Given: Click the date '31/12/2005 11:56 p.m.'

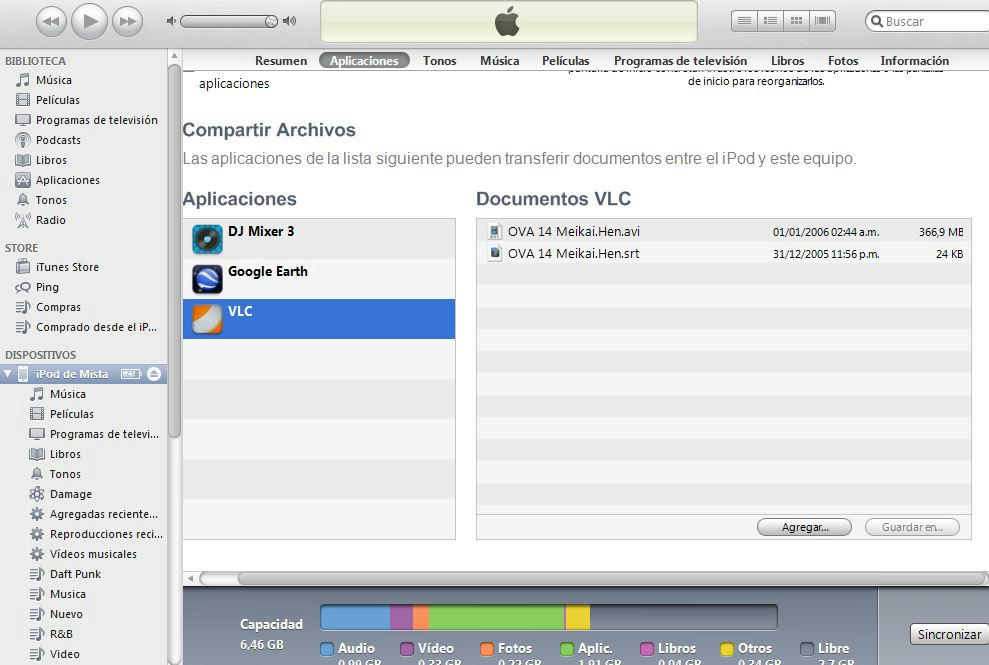Looking at the screenshot, I should pyautogui.click(x=826, y=254).
